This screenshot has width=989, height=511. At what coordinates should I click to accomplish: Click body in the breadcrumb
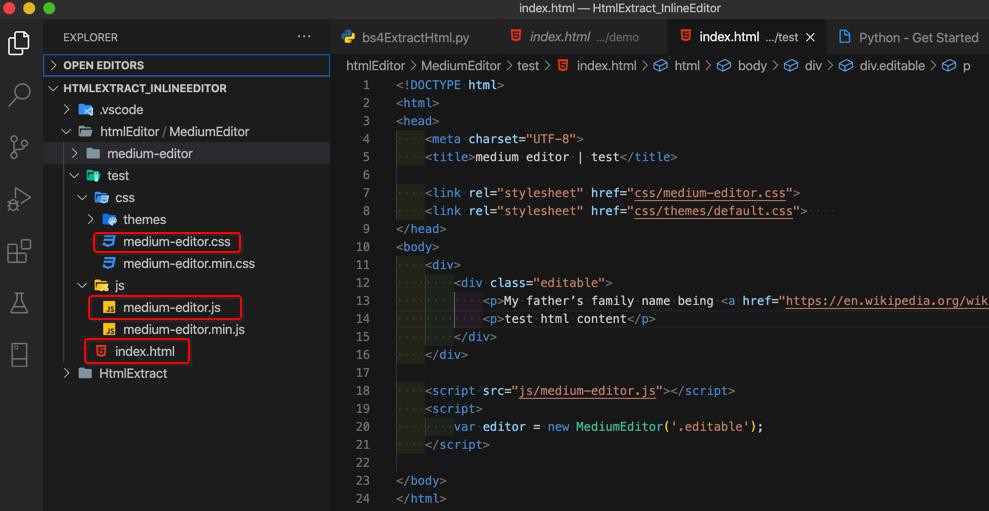tap(752, 66)
